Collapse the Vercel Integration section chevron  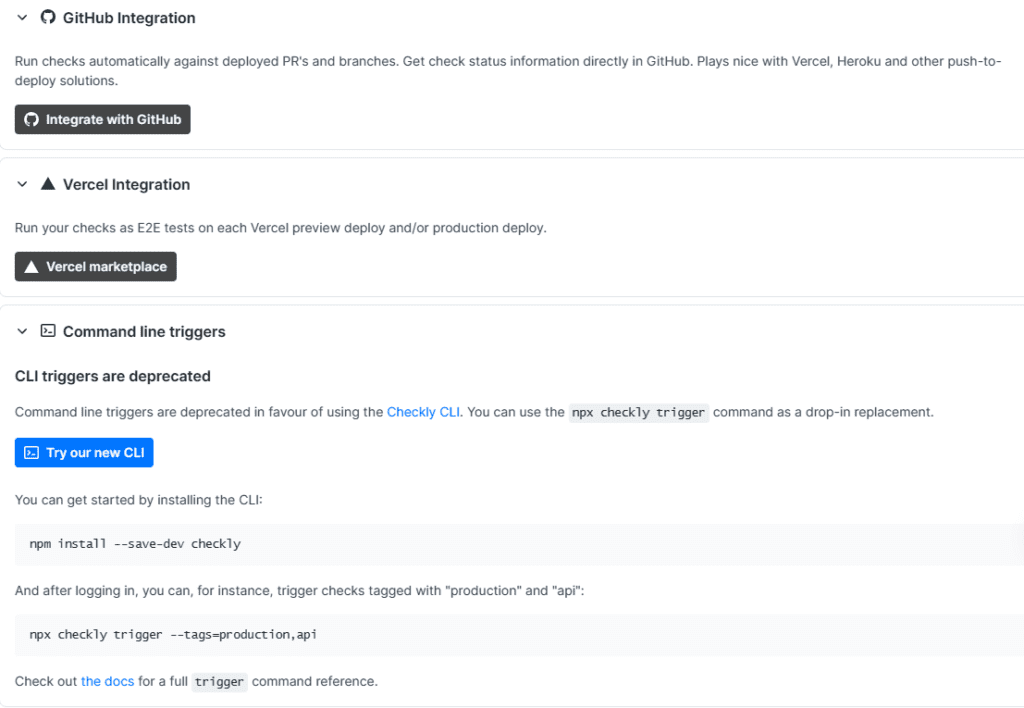(x=22, y=184)
